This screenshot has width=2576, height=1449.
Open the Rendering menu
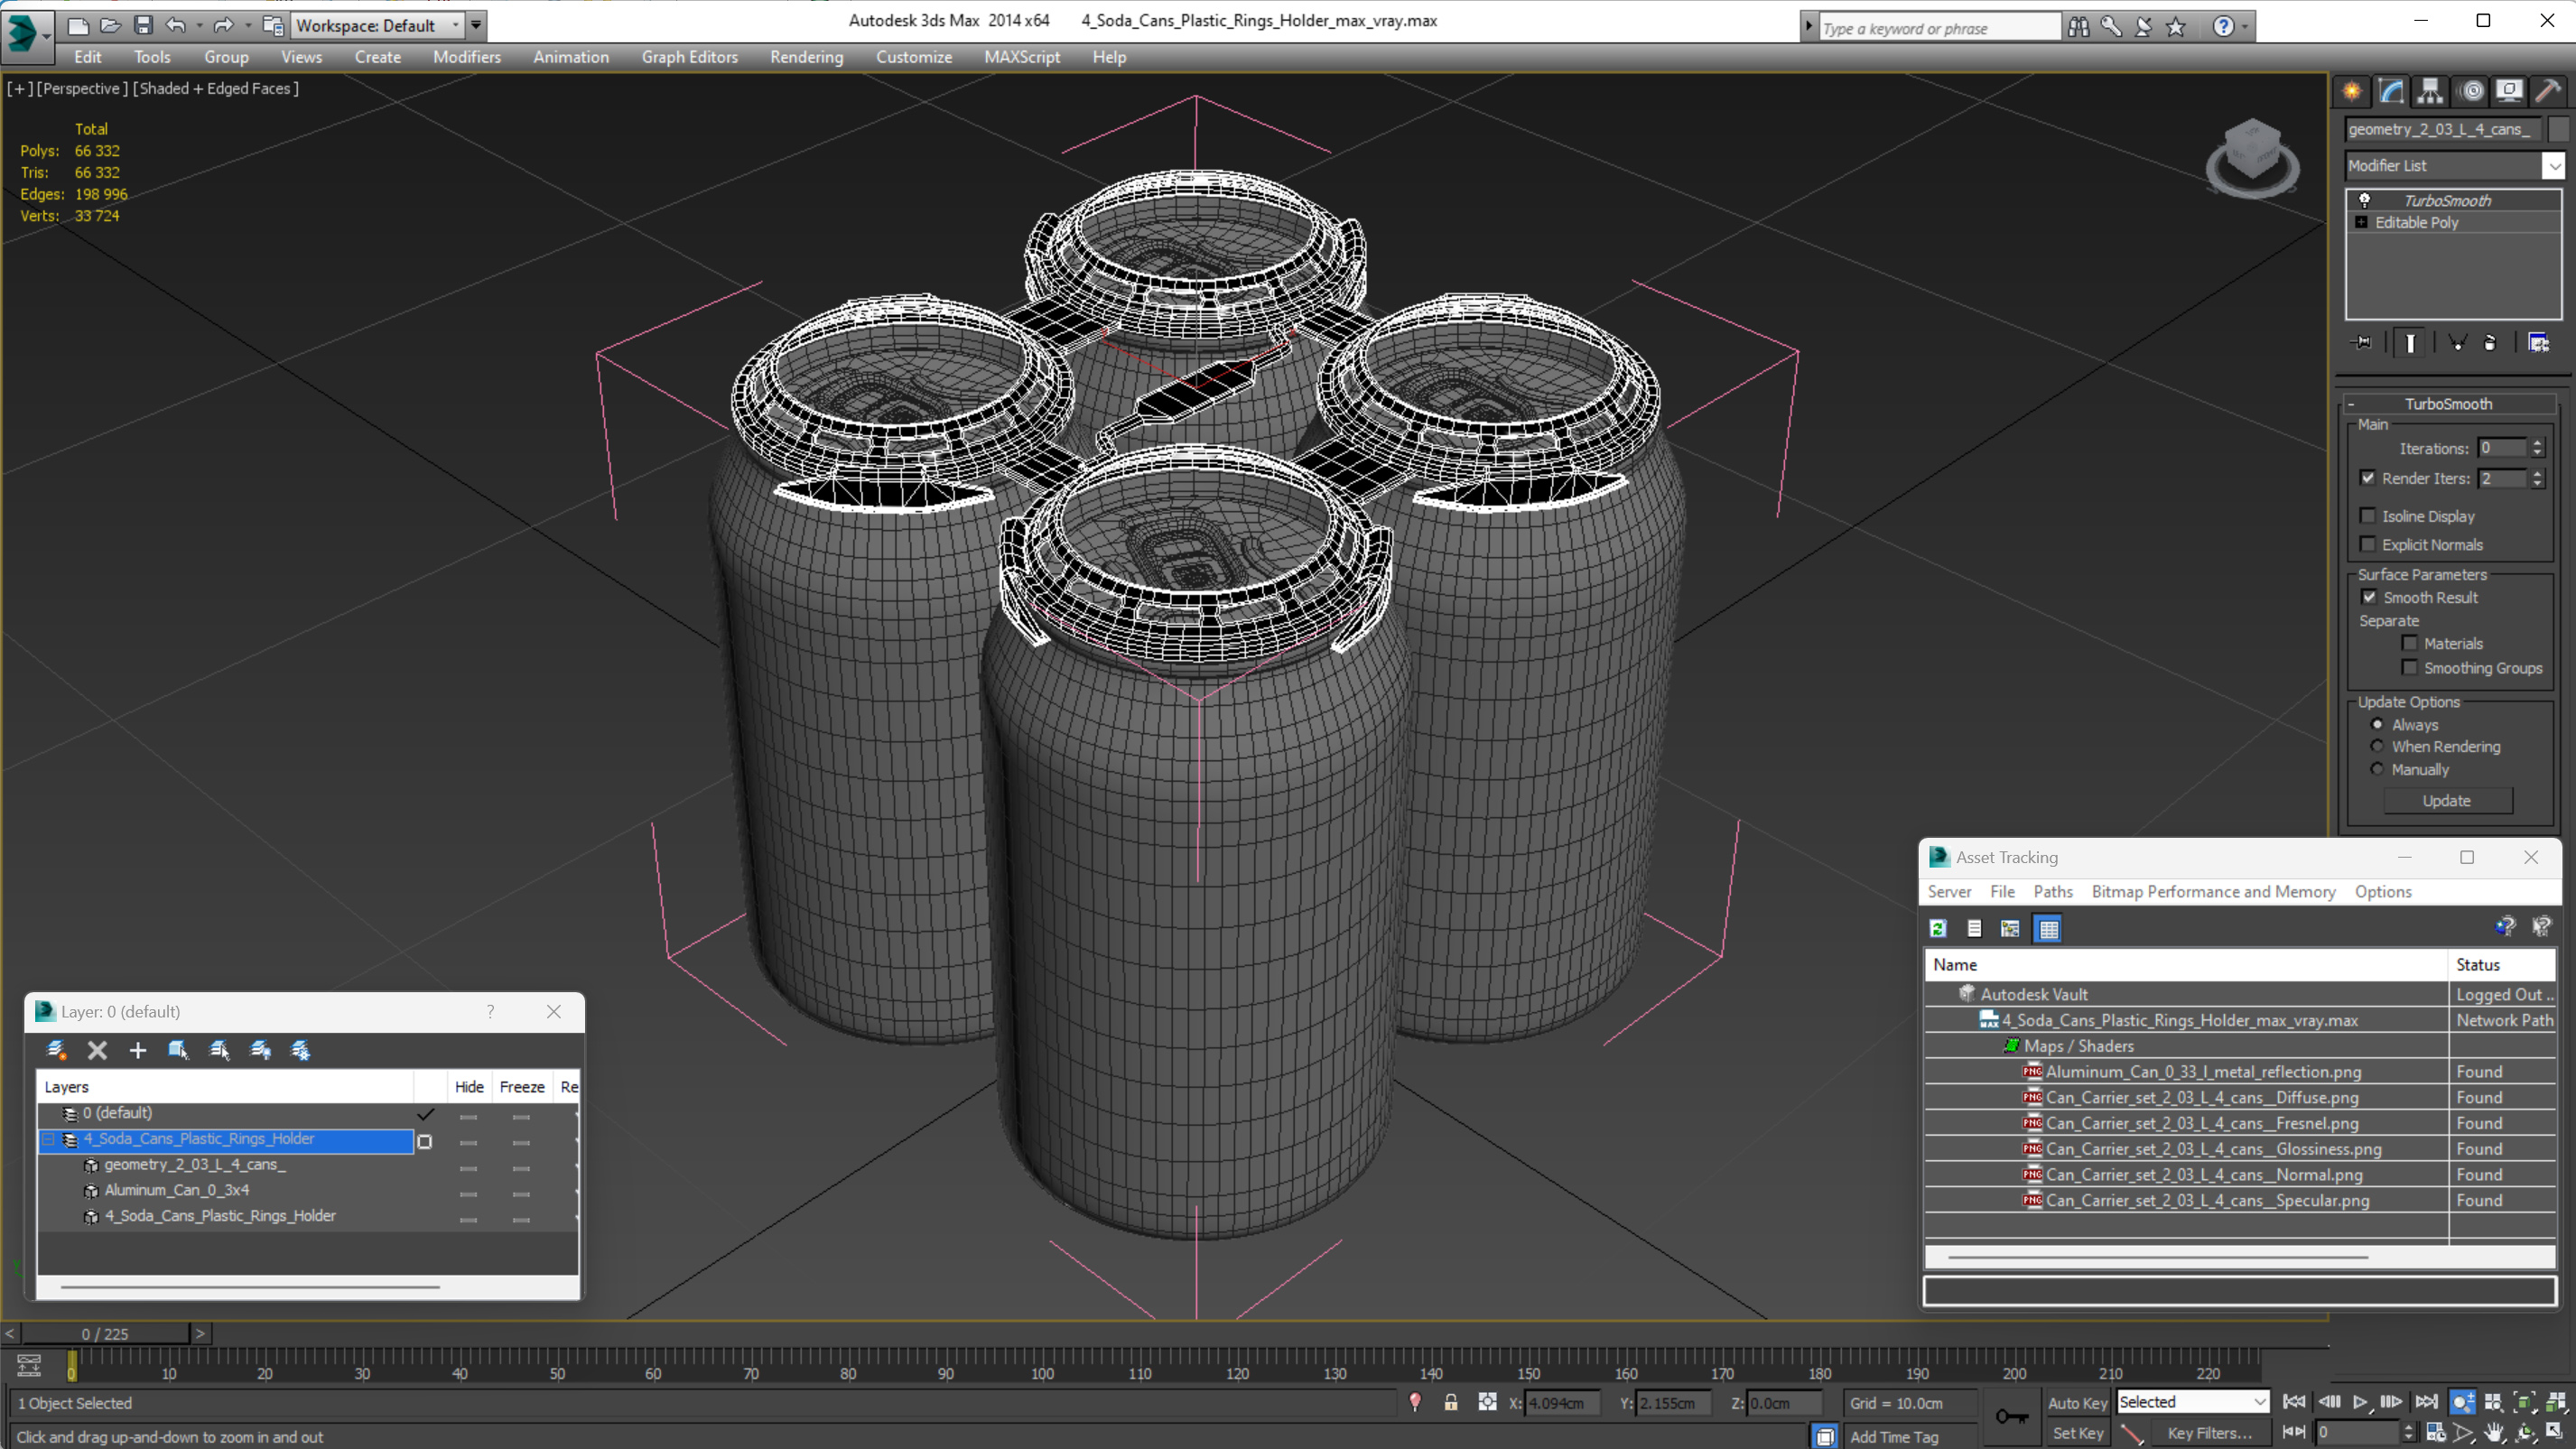806,57
